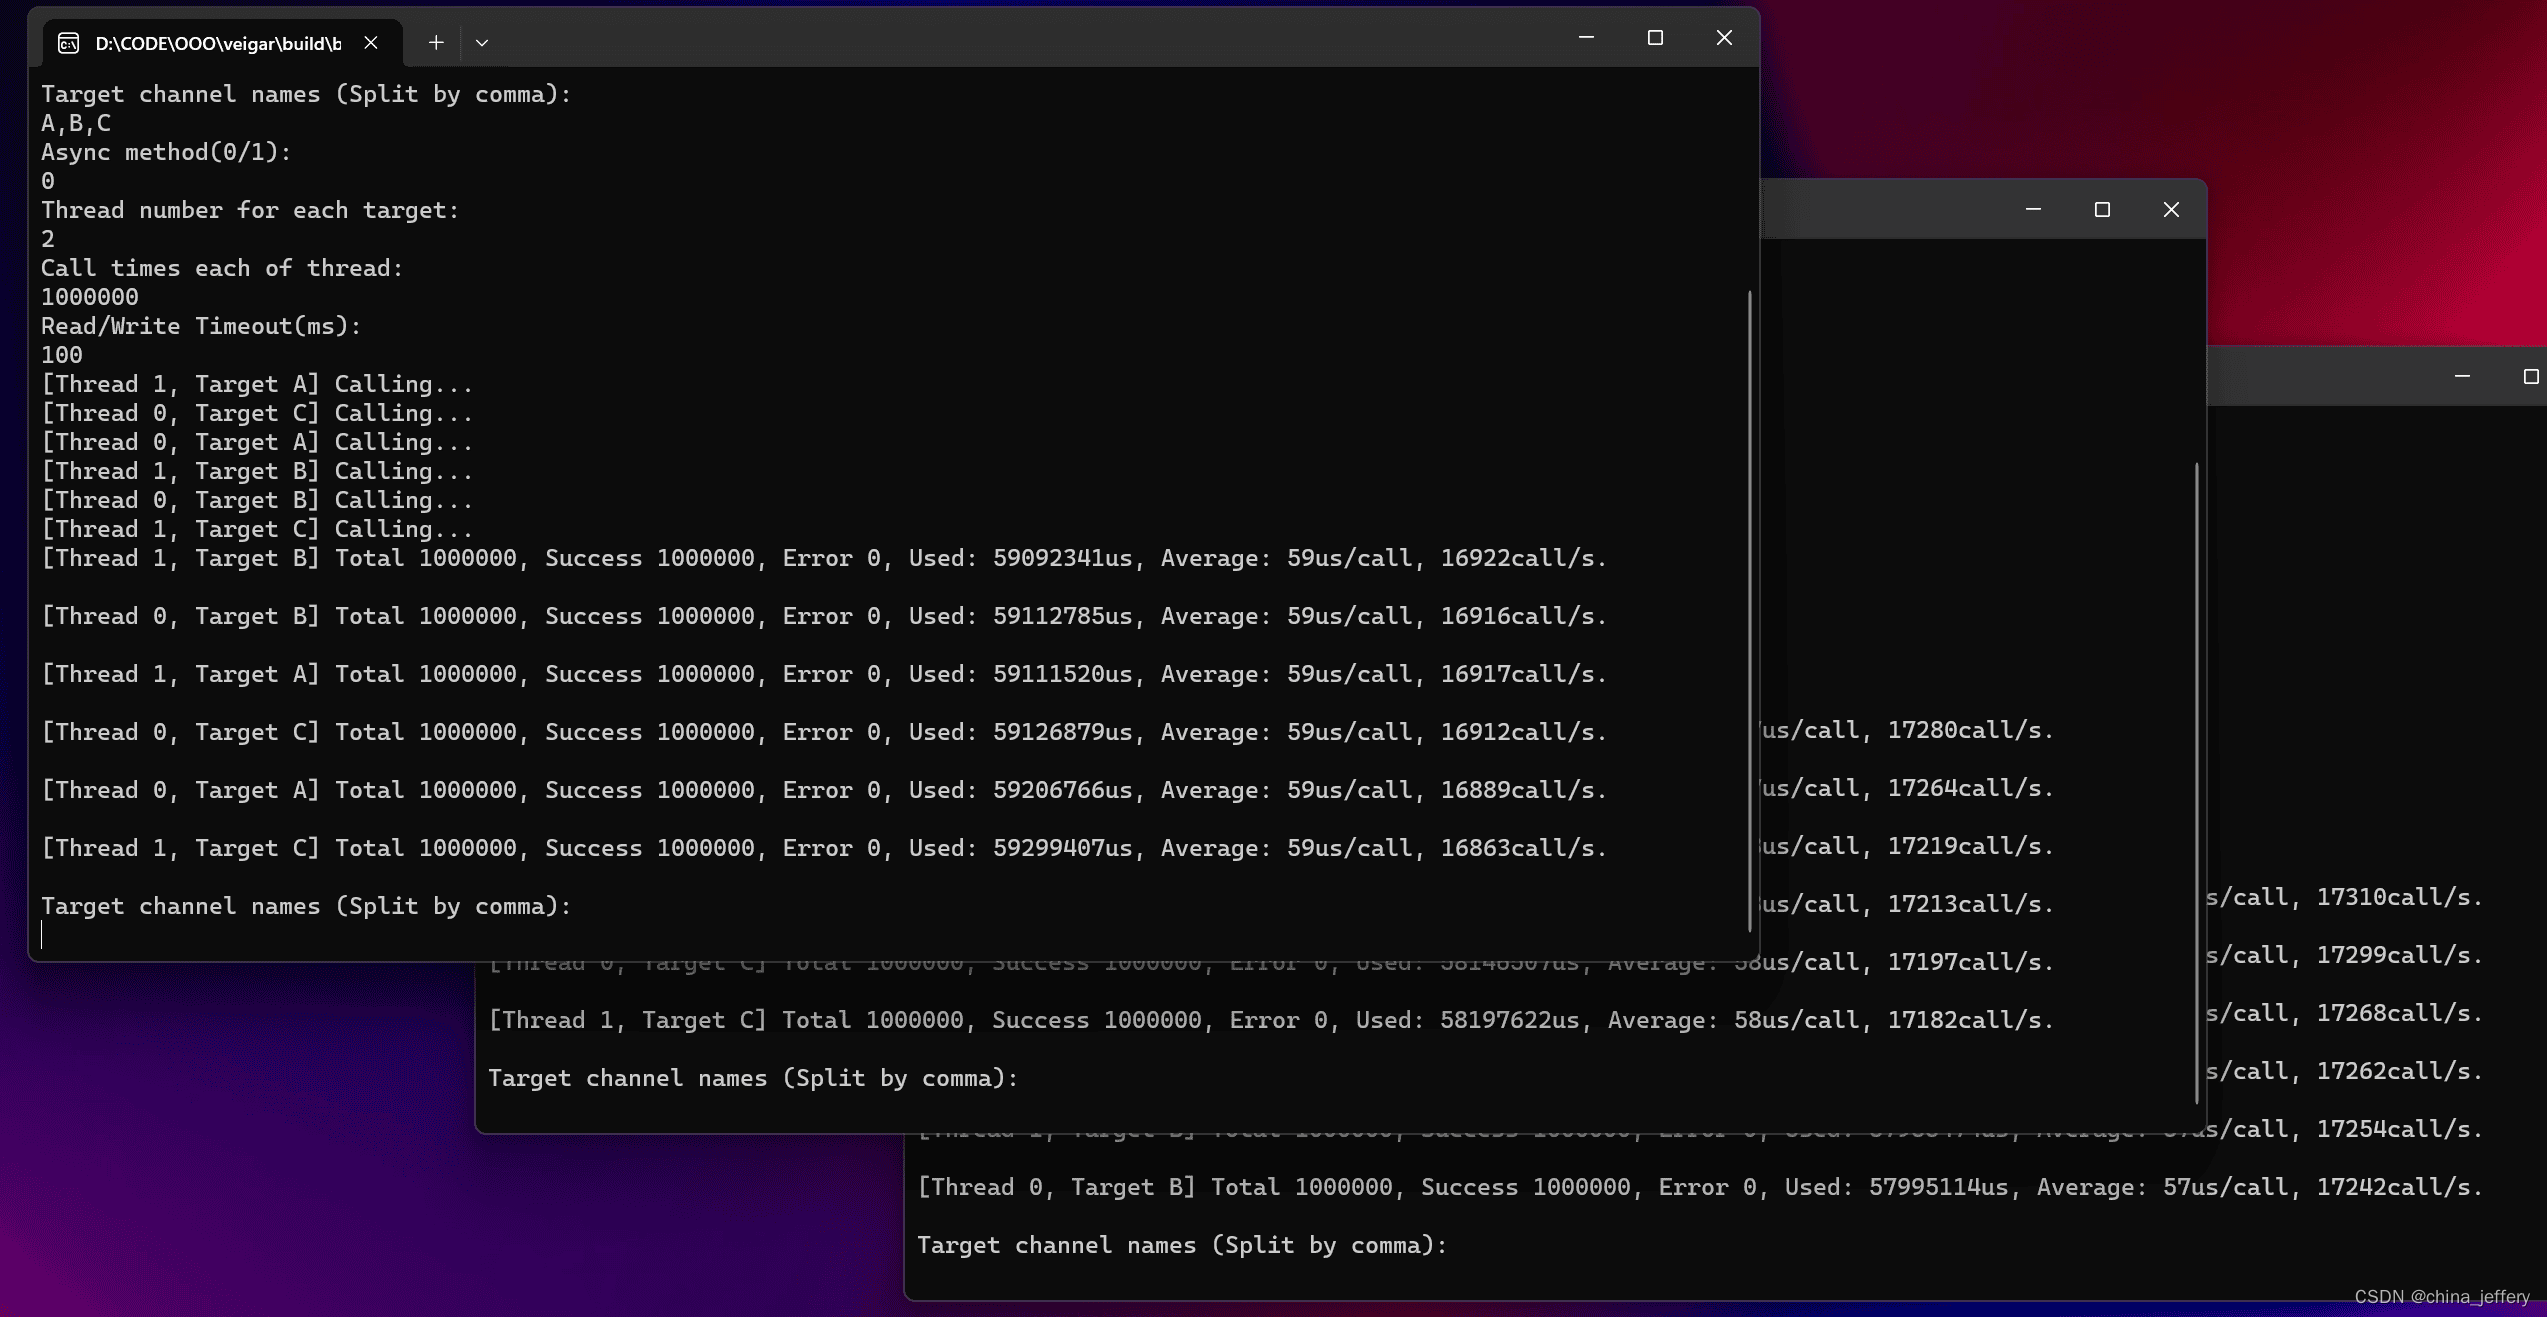2547x1317 pixels.
Task: Click "Thread number for each target:" line
Action: (x=250, y=210)
